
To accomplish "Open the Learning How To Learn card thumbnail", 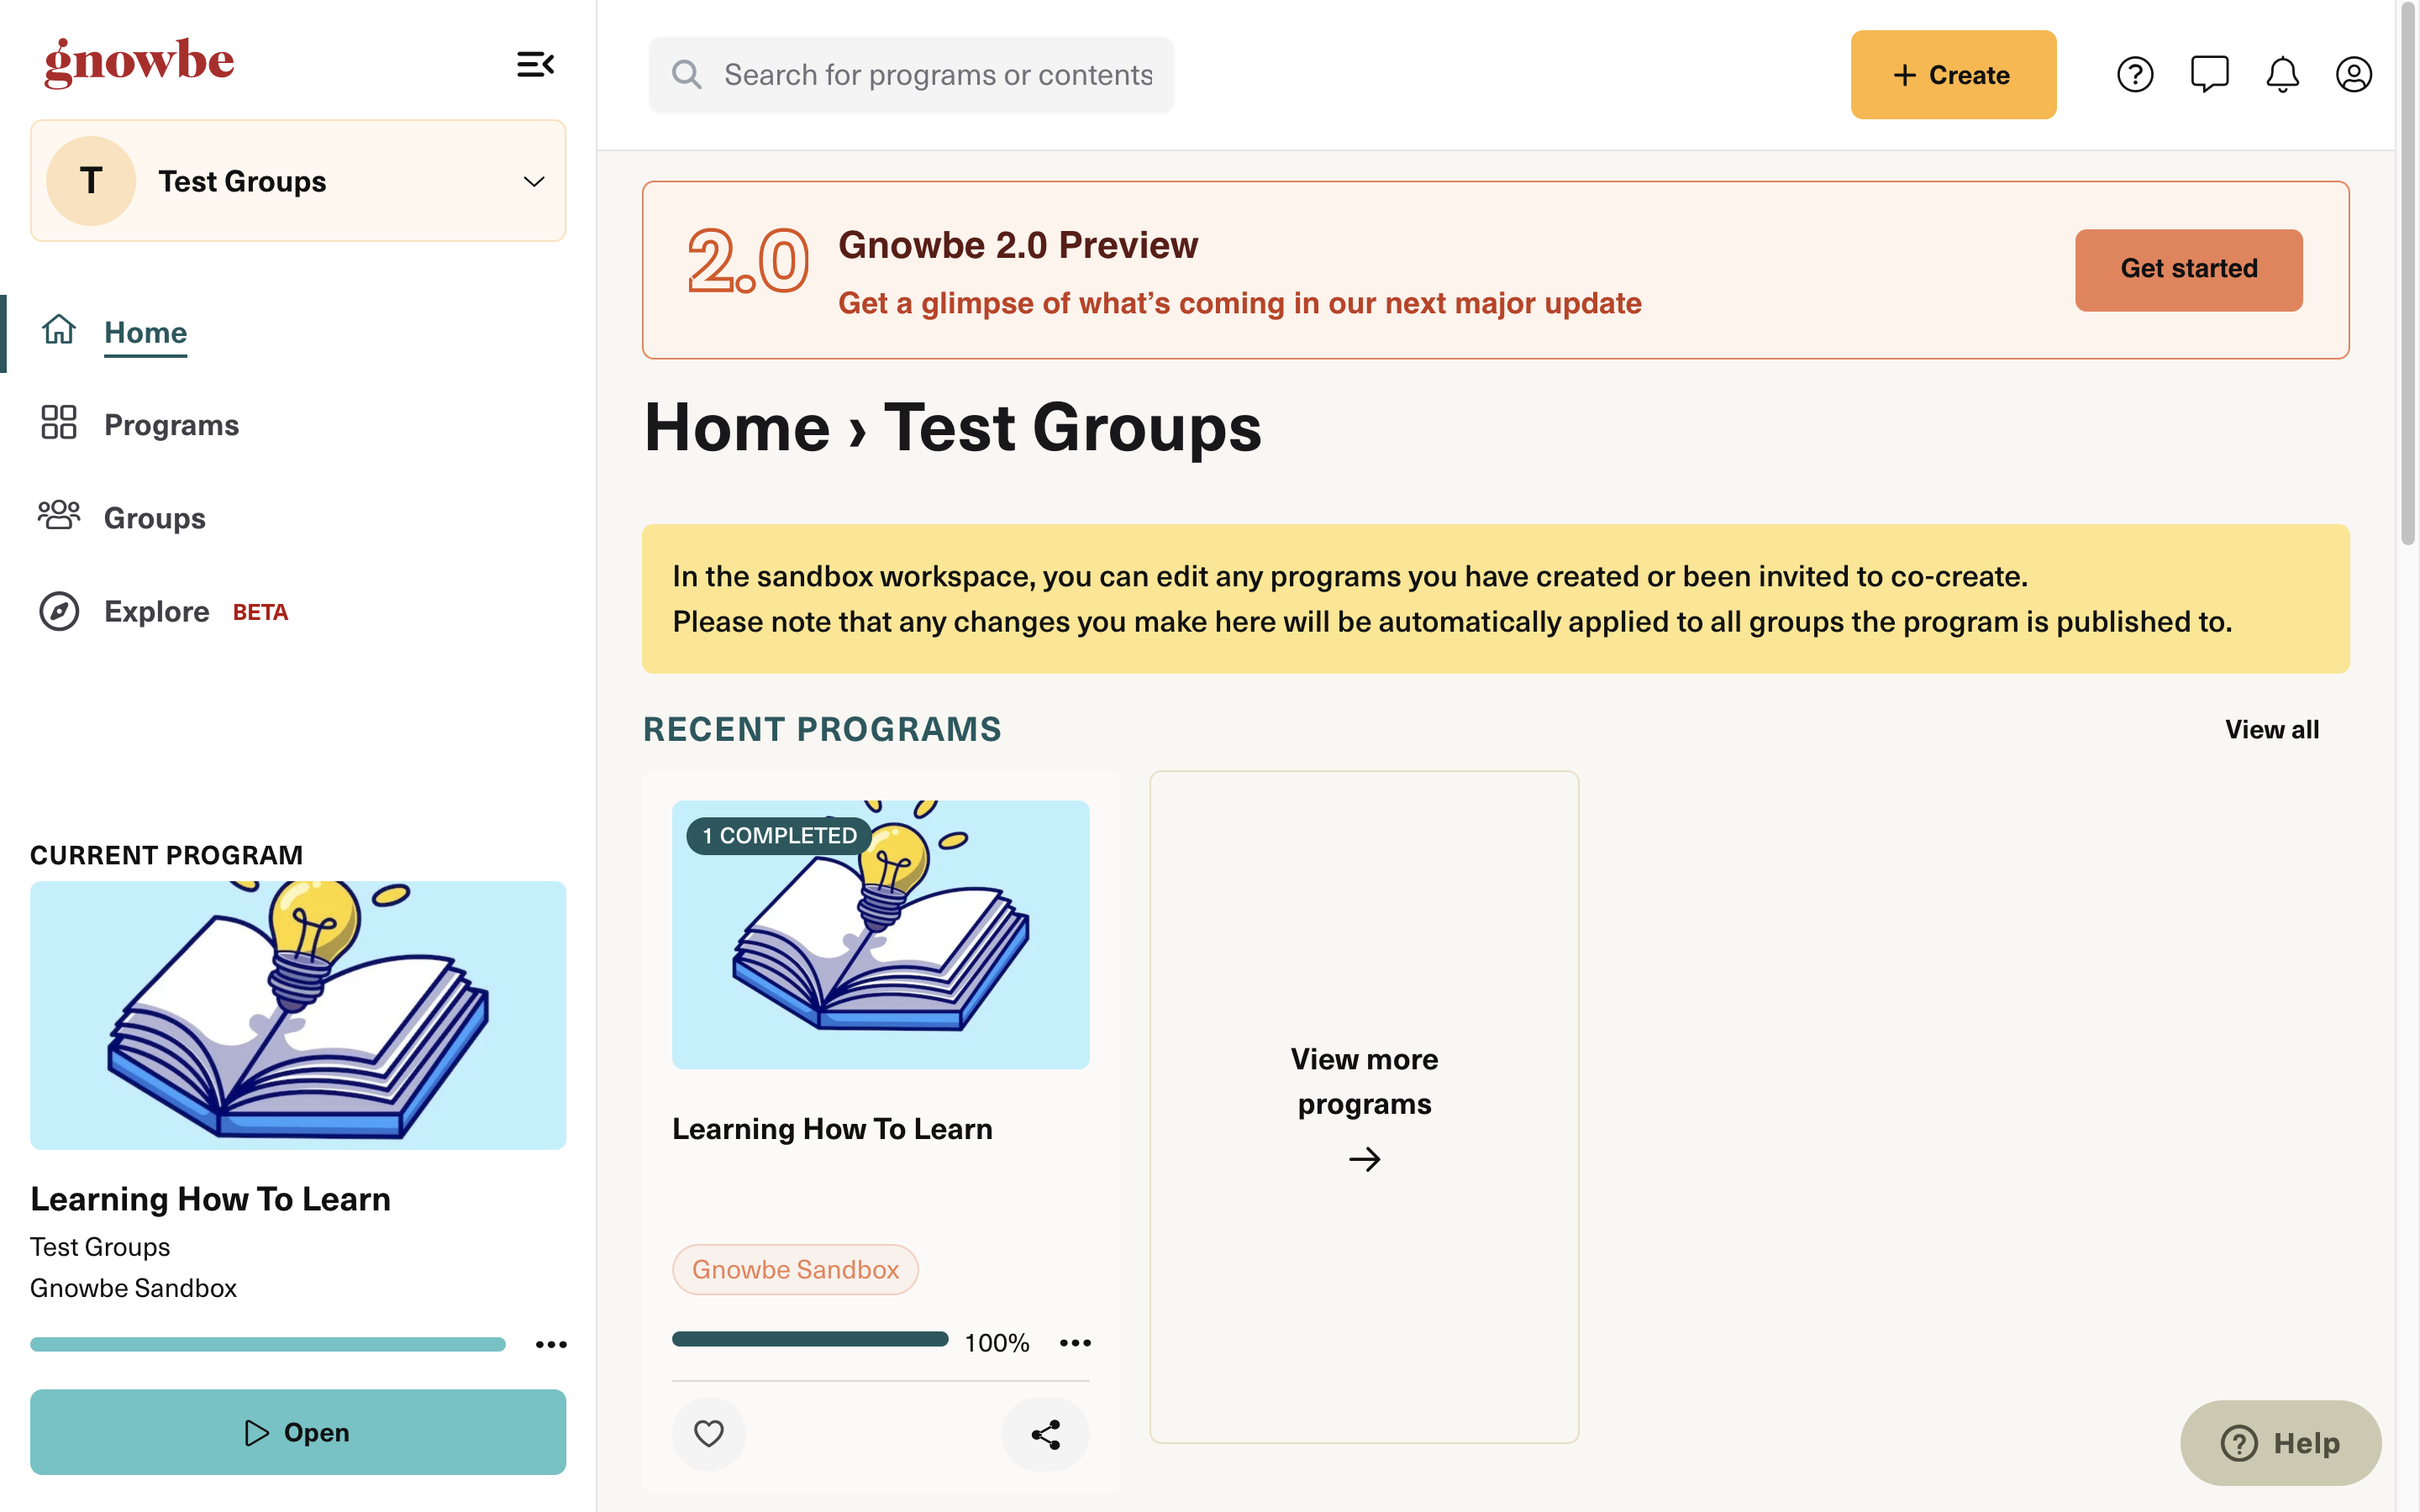I will (x=880, y=934).
